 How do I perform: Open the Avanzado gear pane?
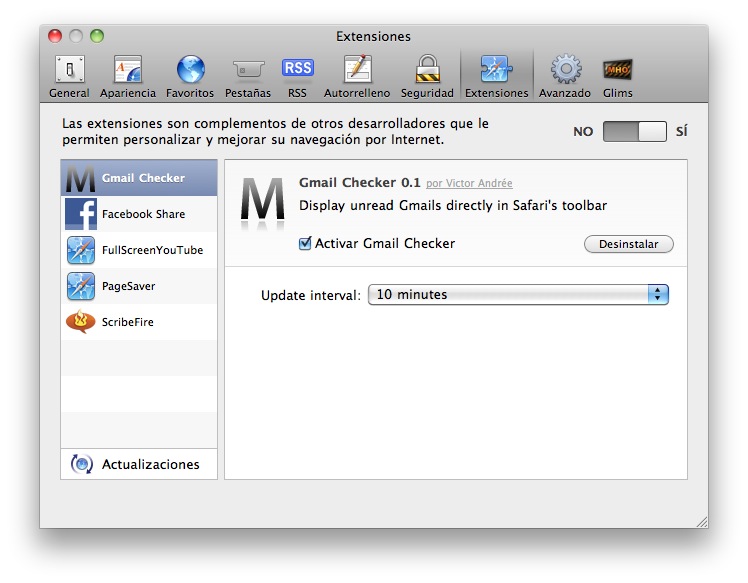(565, 76)
